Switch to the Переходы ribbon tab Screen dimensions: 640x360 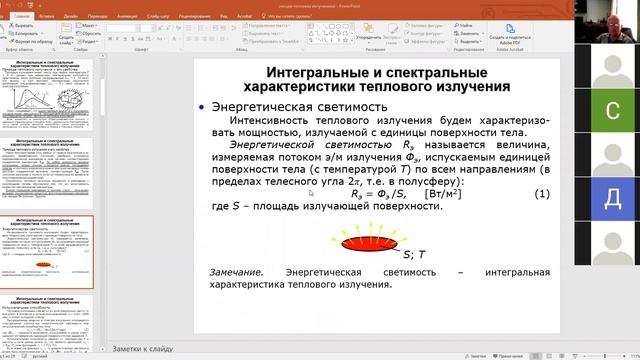tap(98, 16)
